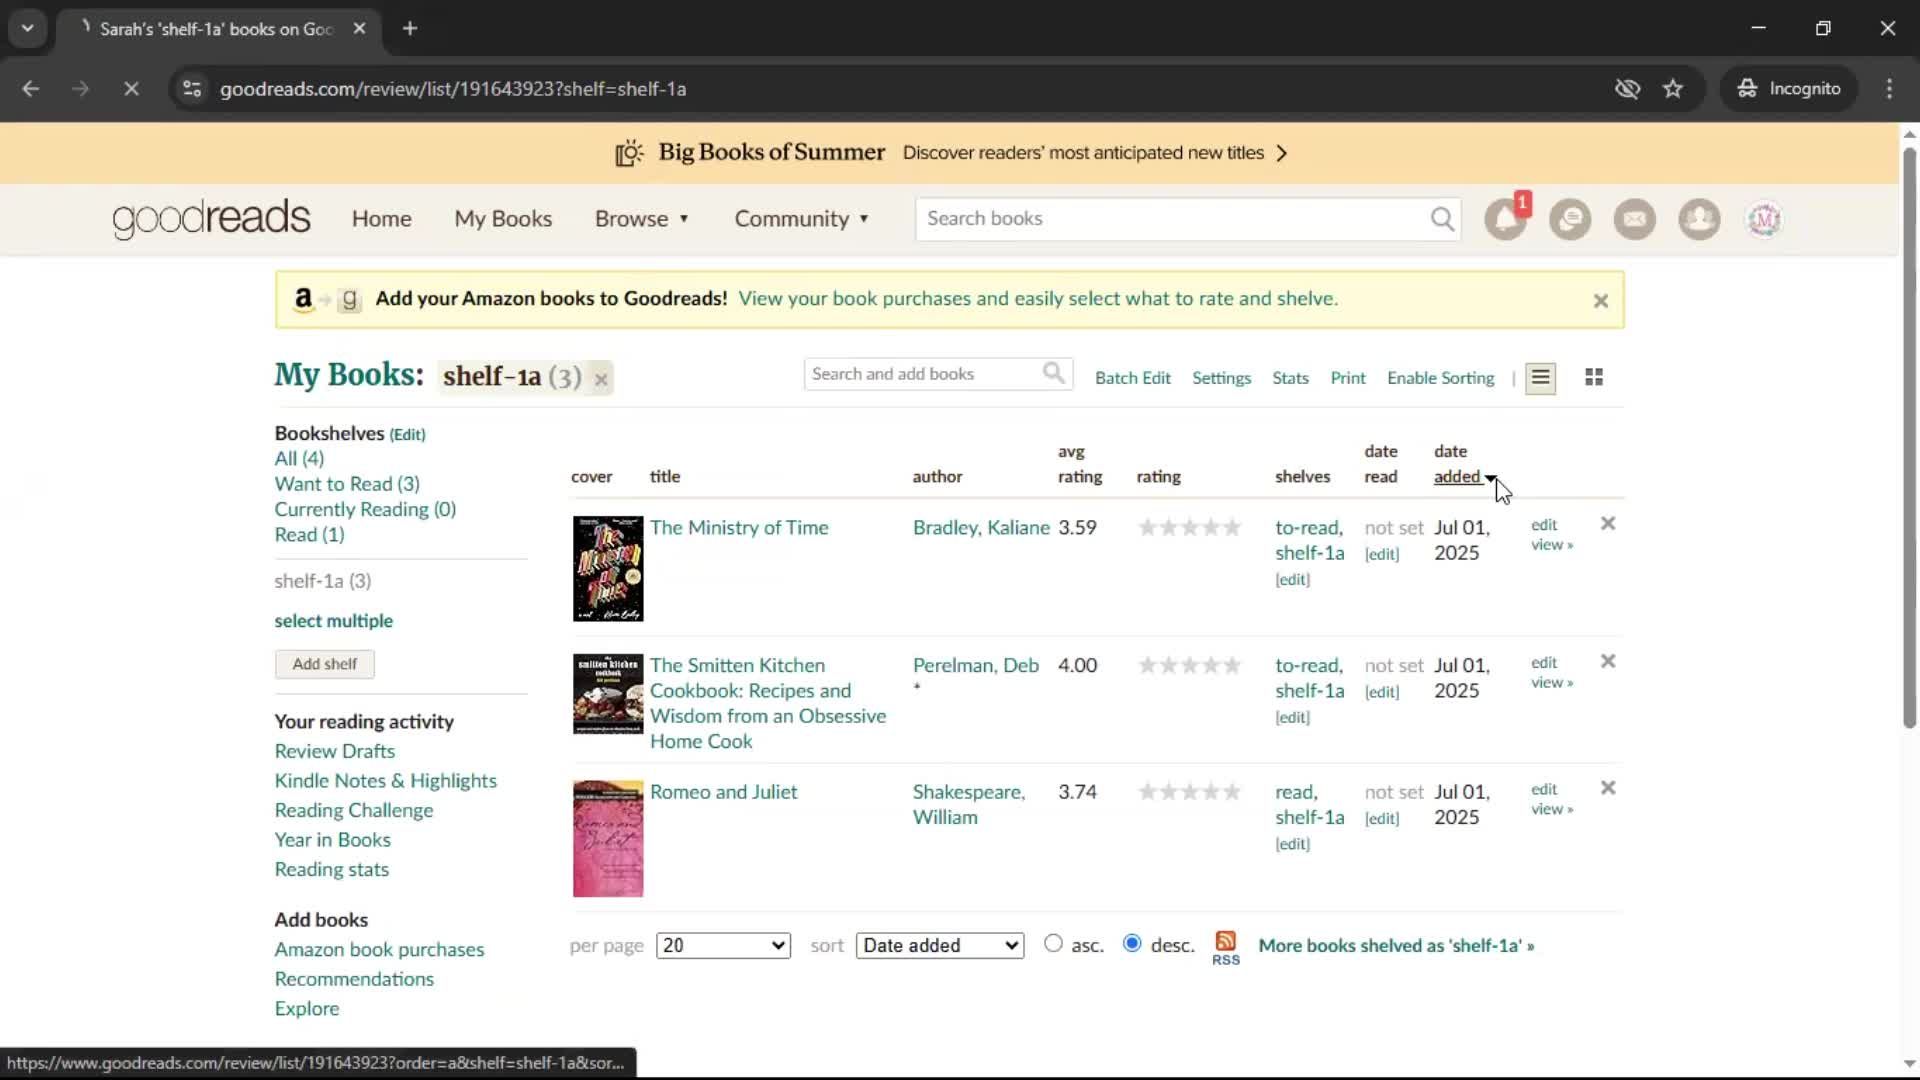Image resolution: width=1920 pixels, height=1080 pixels.
Task: Remove The Smitten Kitchen Cookbook row
Action: point(1608,662)
